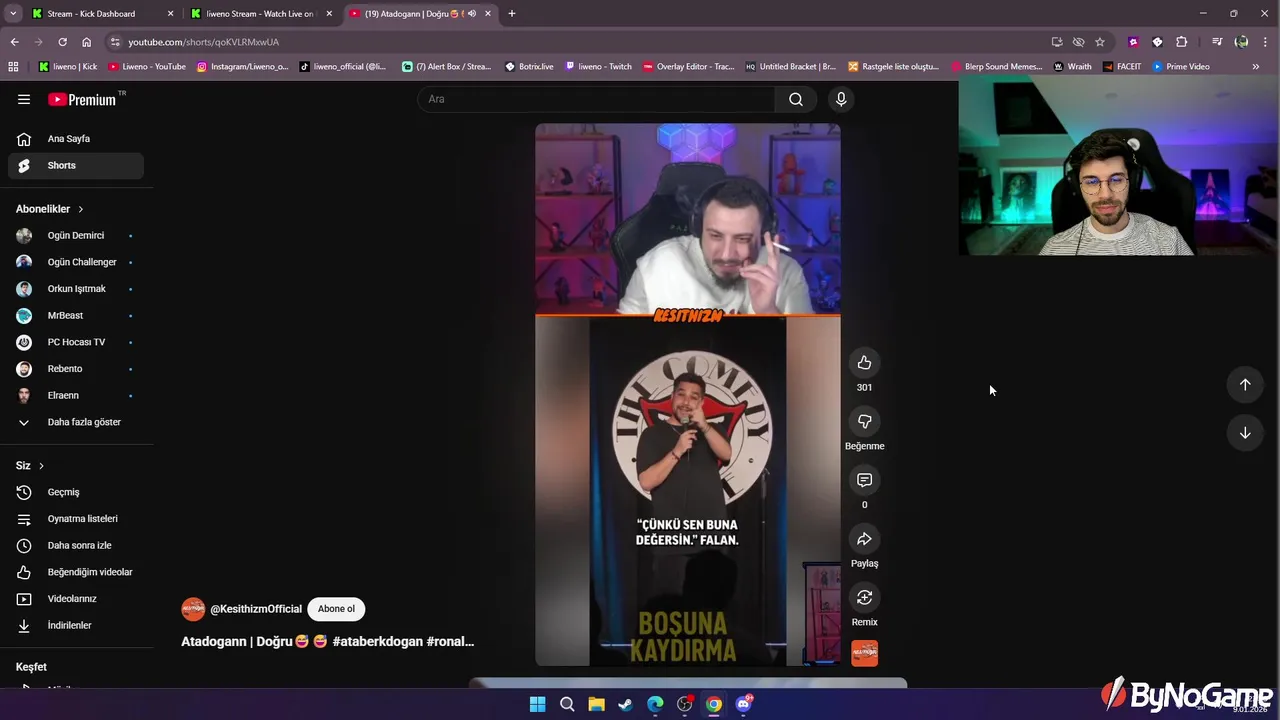Open Rebento channel subscription
1280x720 pixels.
click(x=76, y=369)
